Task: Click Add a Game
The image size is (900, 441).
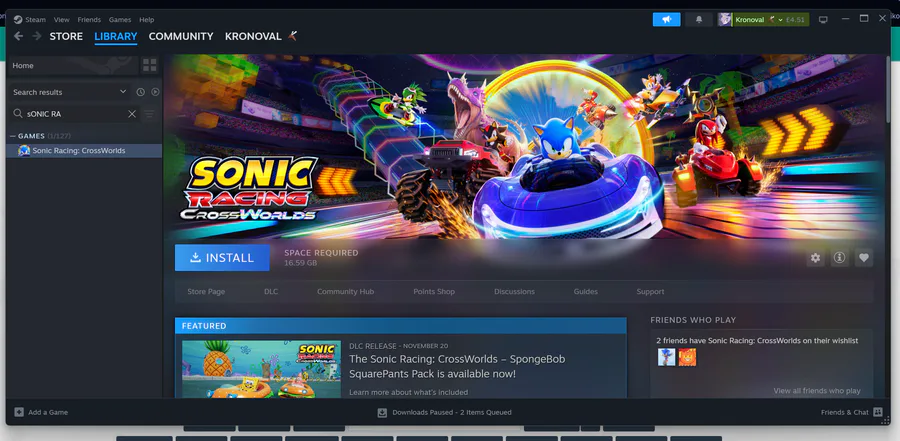Action: click(x=41, y=412)
